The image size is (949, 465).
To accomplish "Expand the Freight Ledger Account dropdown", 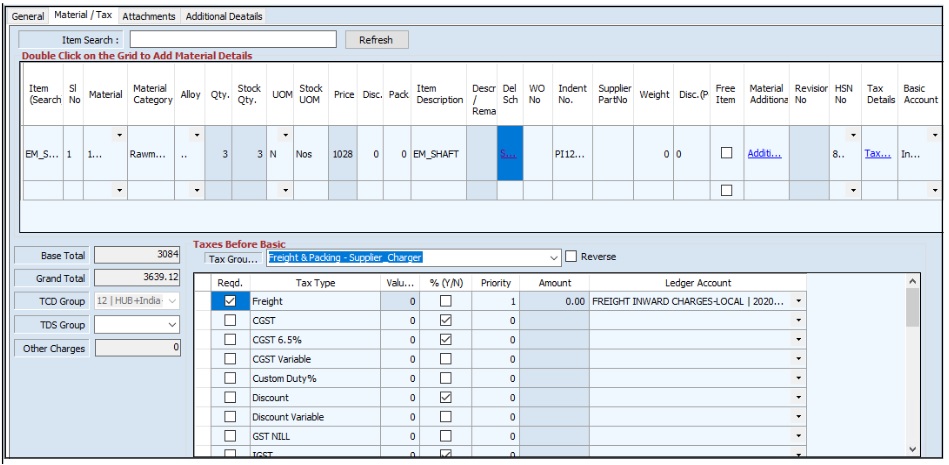I will pos(798,301).
